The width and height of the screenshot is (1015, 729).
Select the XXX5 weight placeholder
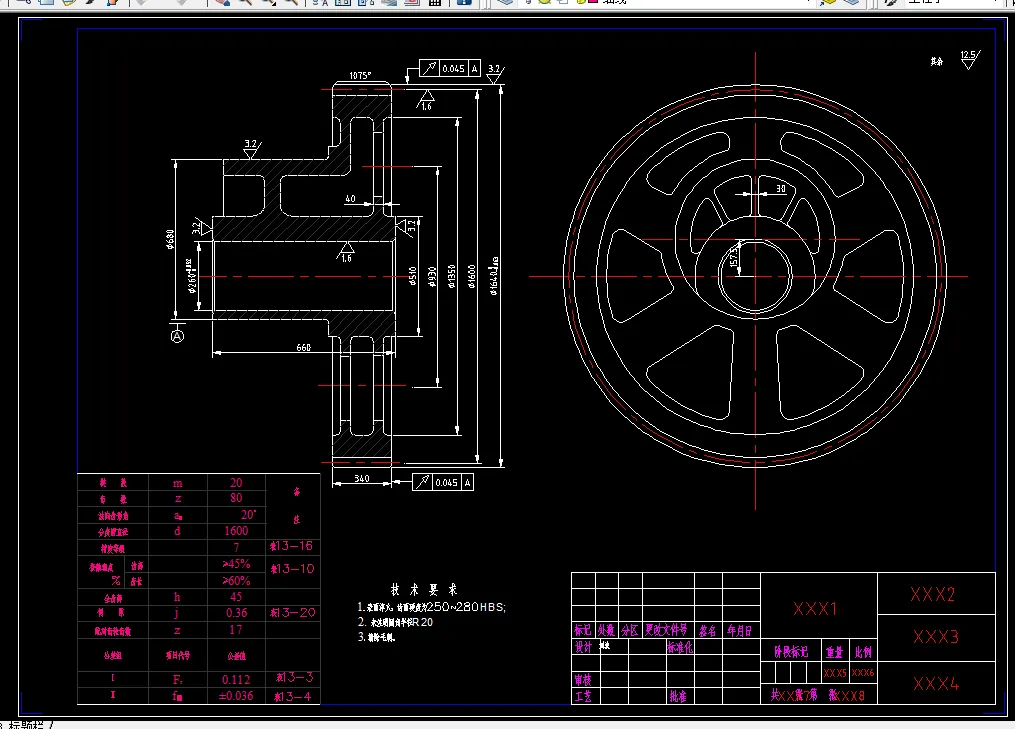pyautogui.click(x=835, y=673)
